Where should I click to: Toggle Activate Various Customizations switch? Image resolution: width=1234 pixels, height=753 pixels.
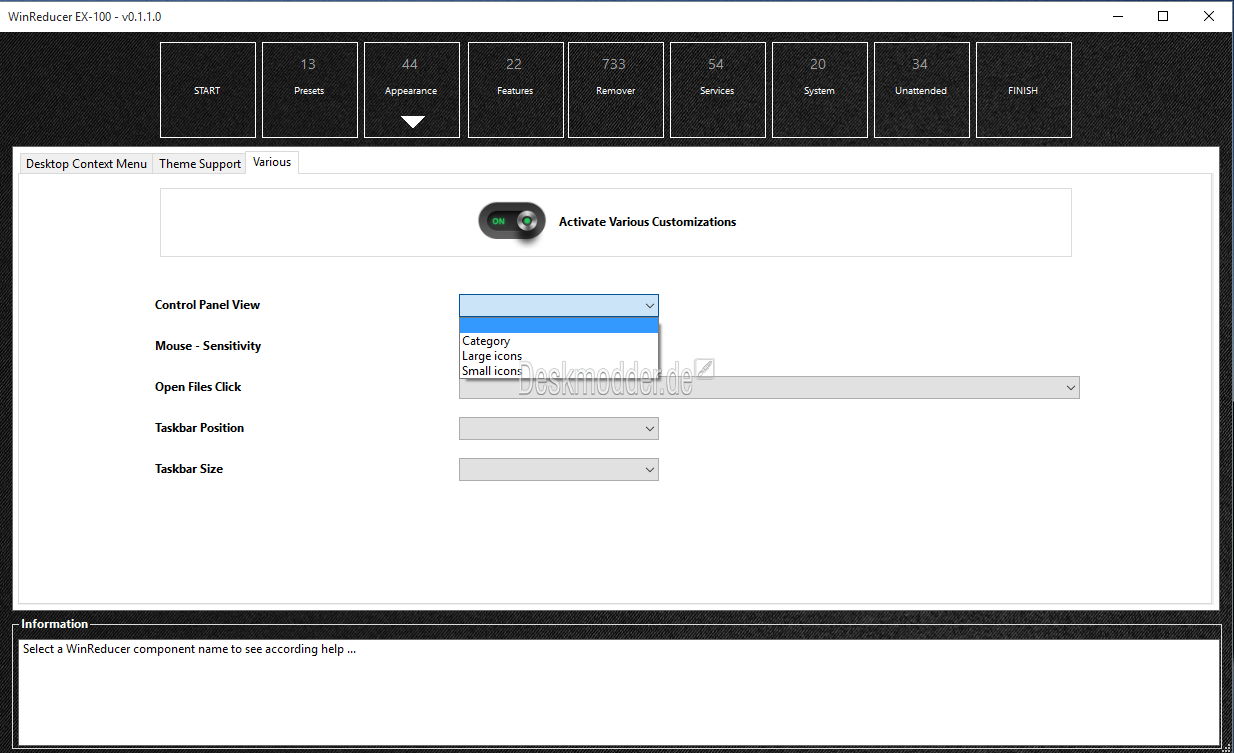pyautogui.click(x=512, y=221)
